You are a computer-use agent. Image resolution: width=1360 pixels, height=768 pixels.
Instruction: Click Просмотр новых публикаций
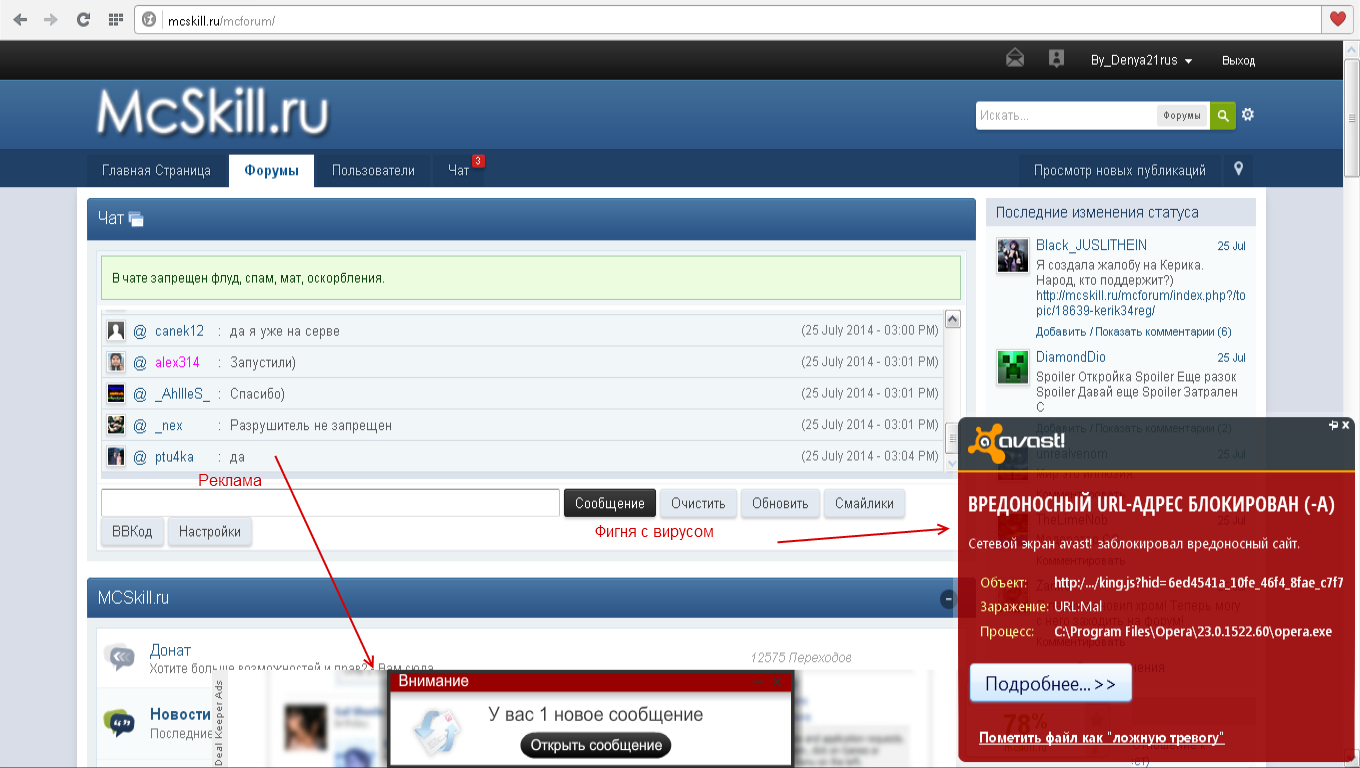point(1120,170)
